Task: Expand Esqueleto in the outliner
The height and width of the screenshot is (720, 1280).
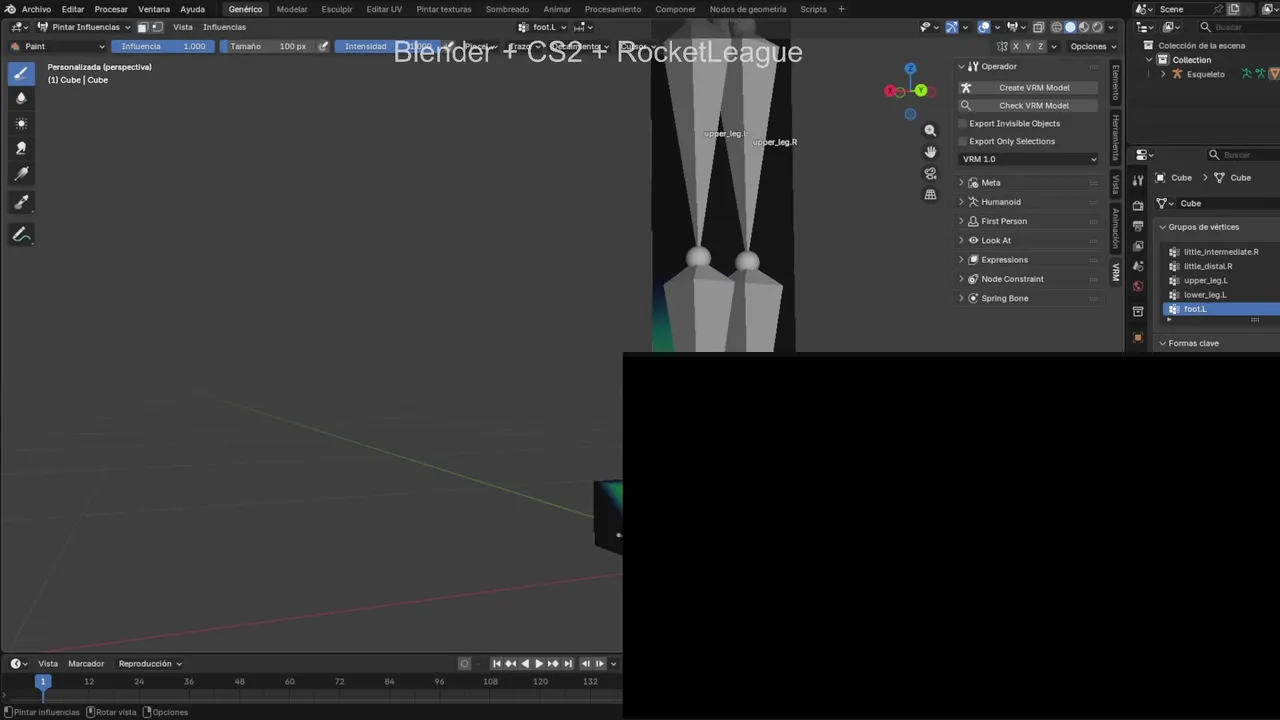Action: coord(1163,74)
